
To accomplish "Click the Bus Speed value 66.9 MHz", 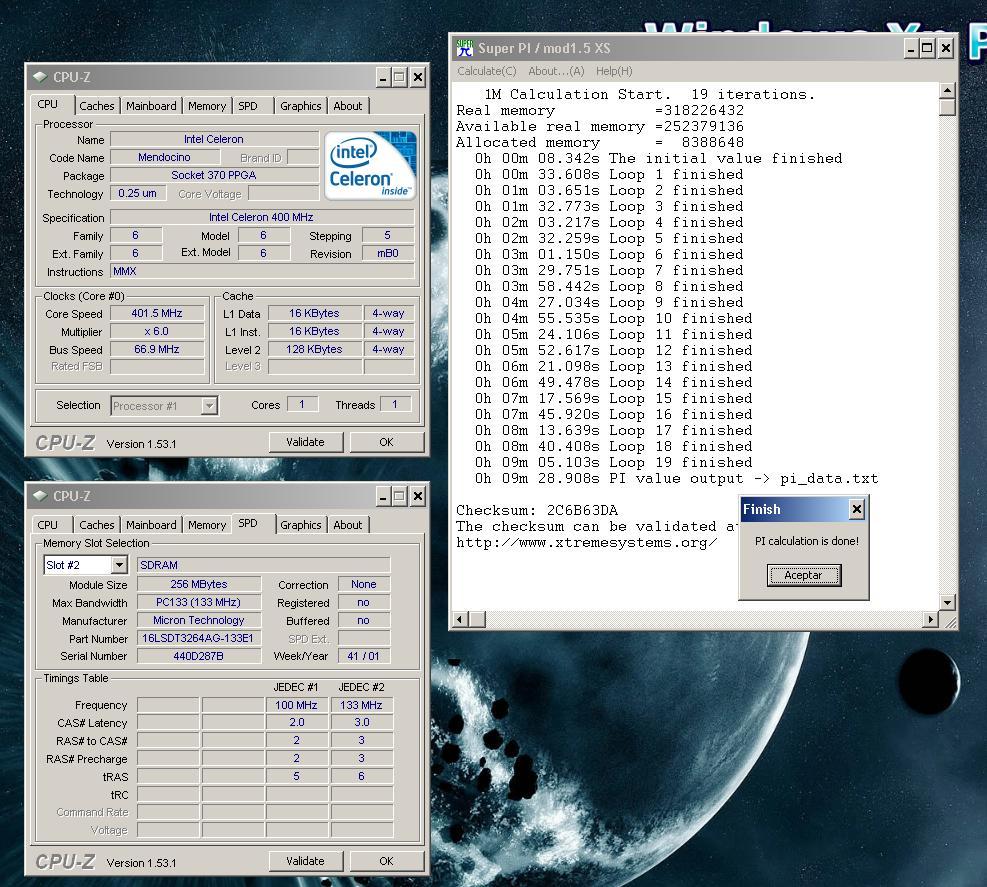I will [x=157, y=349].
